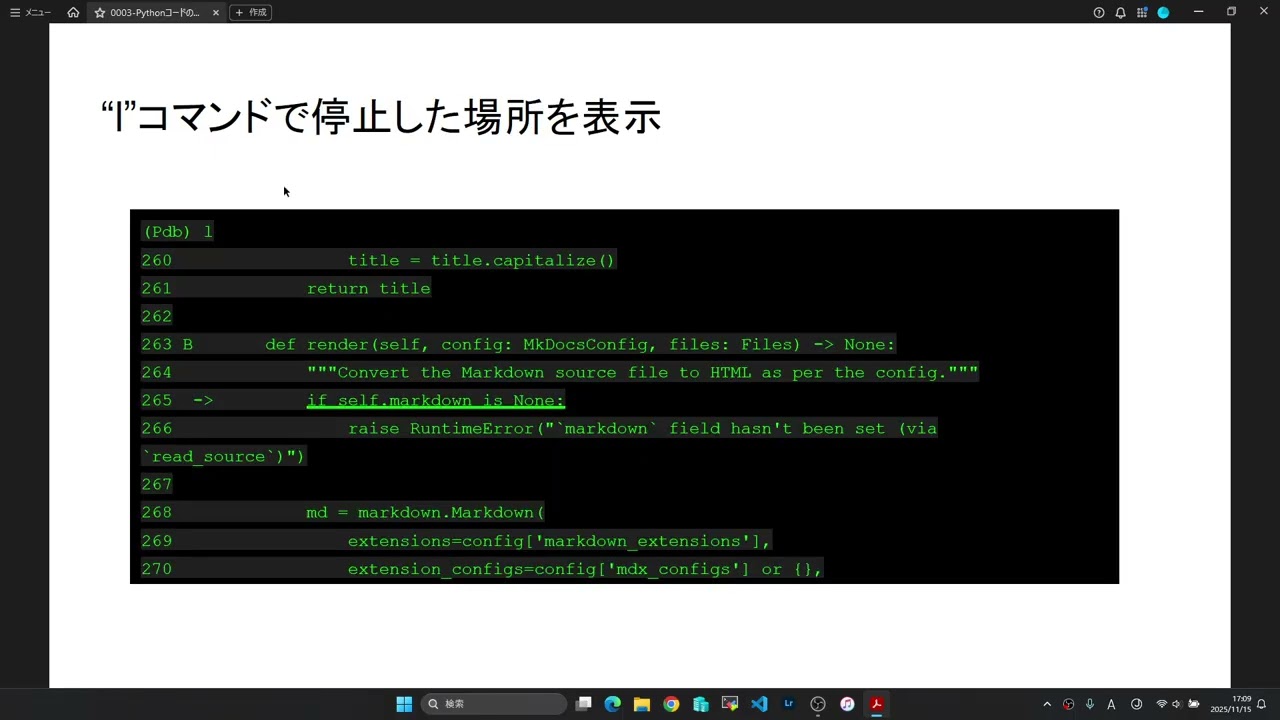Open Acrobat notifications bell
The height and width of the screenshot is (720, 1280).
point(1120,12)
